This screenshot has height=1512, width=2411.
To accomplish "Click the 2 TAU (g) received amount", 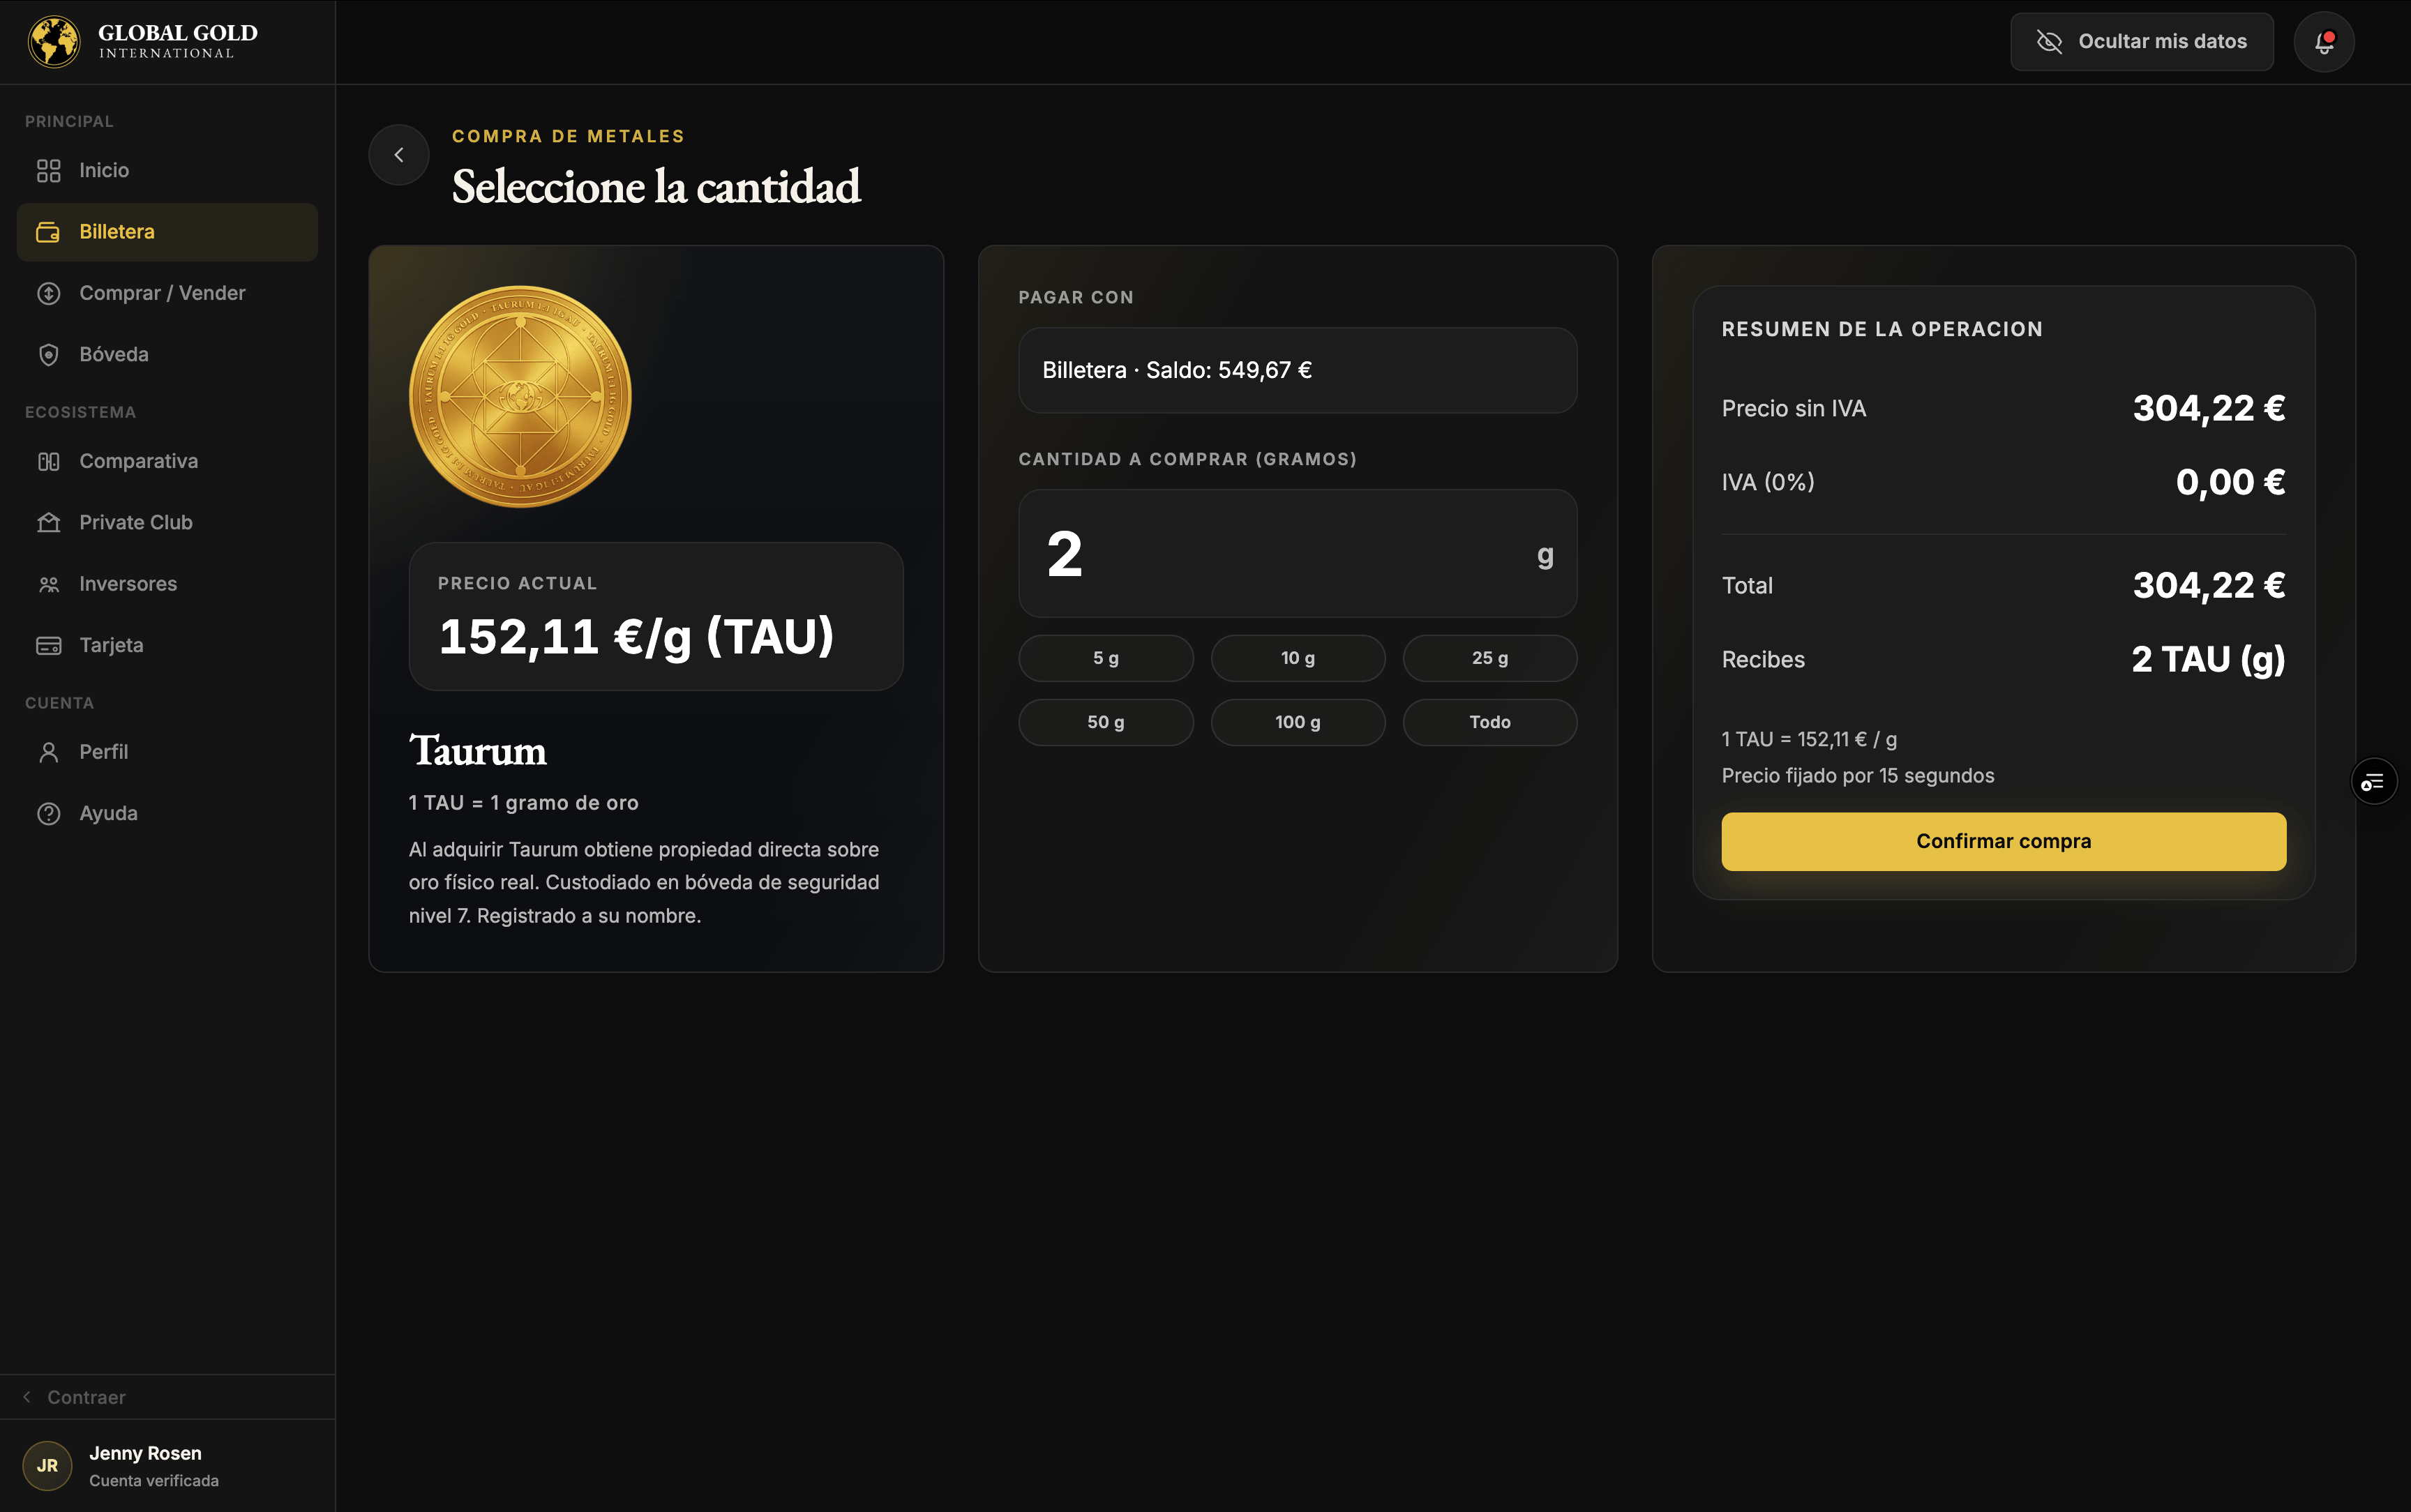I will click(x=2208, y=660).
